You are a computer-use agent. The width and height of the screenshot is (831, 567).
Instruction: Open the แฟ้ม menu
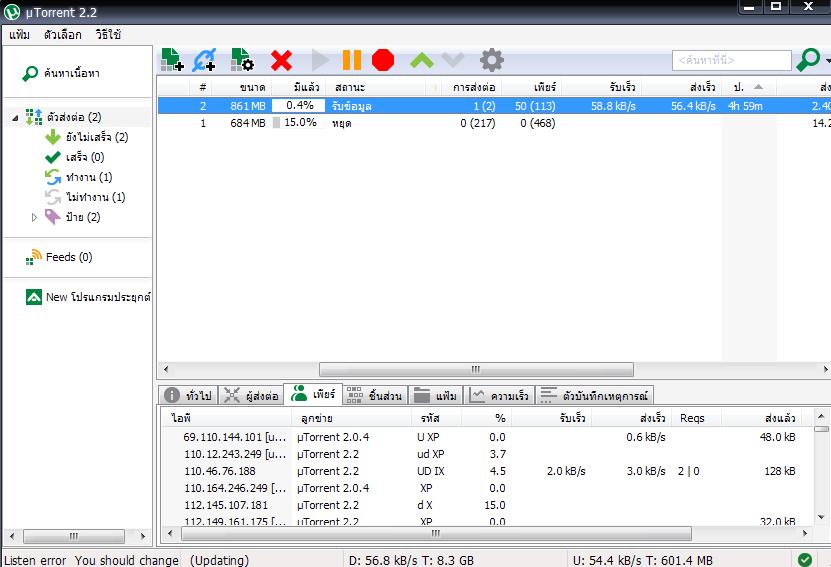[20, 34]
